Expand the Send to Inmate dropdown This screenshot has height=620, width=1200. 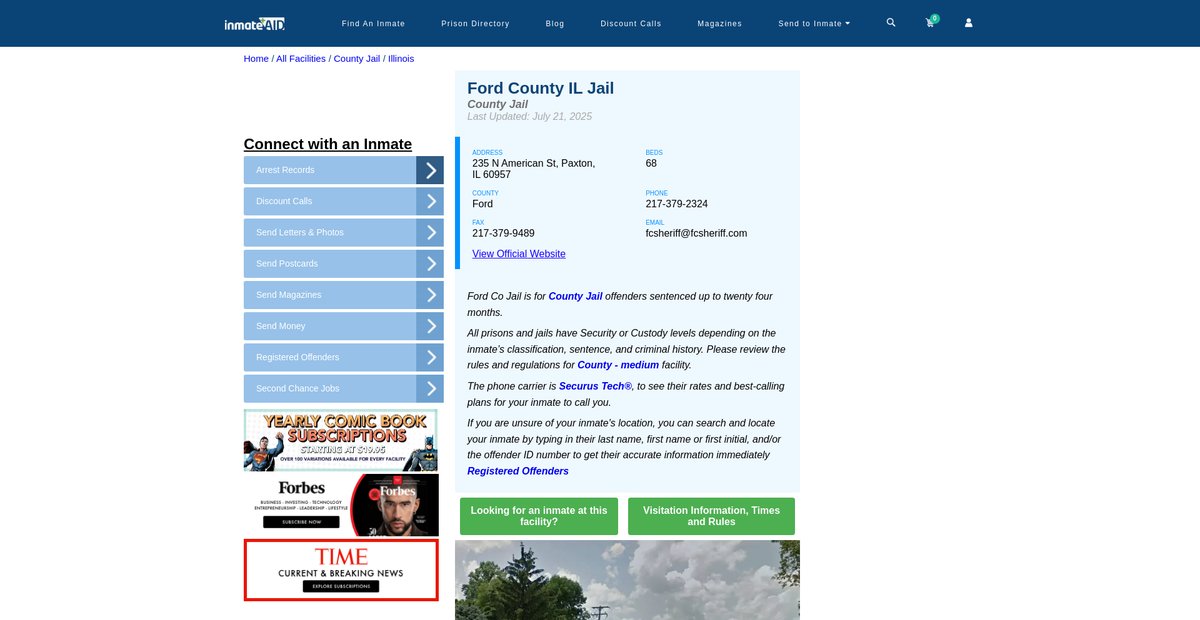click(x=814, y=23)
